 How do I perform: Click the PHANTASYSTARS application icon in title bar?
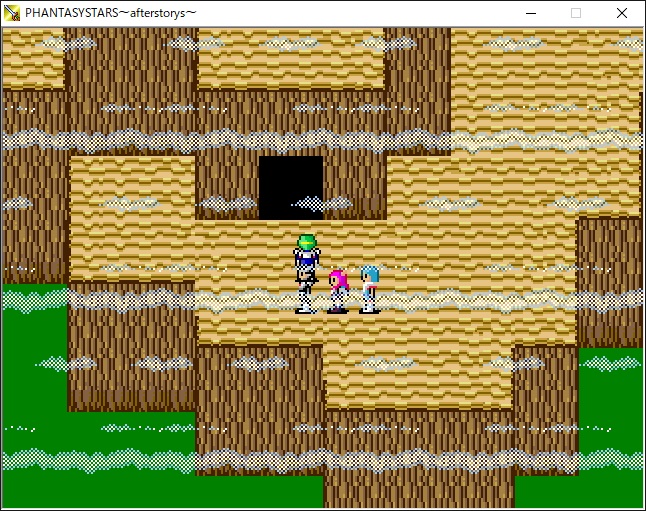tap(13, 13)
